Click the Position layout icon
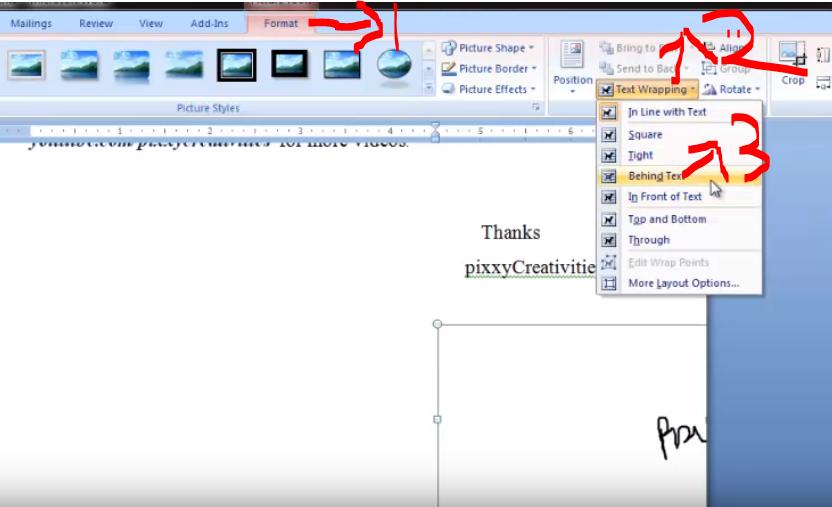 (x=572, y=54)
